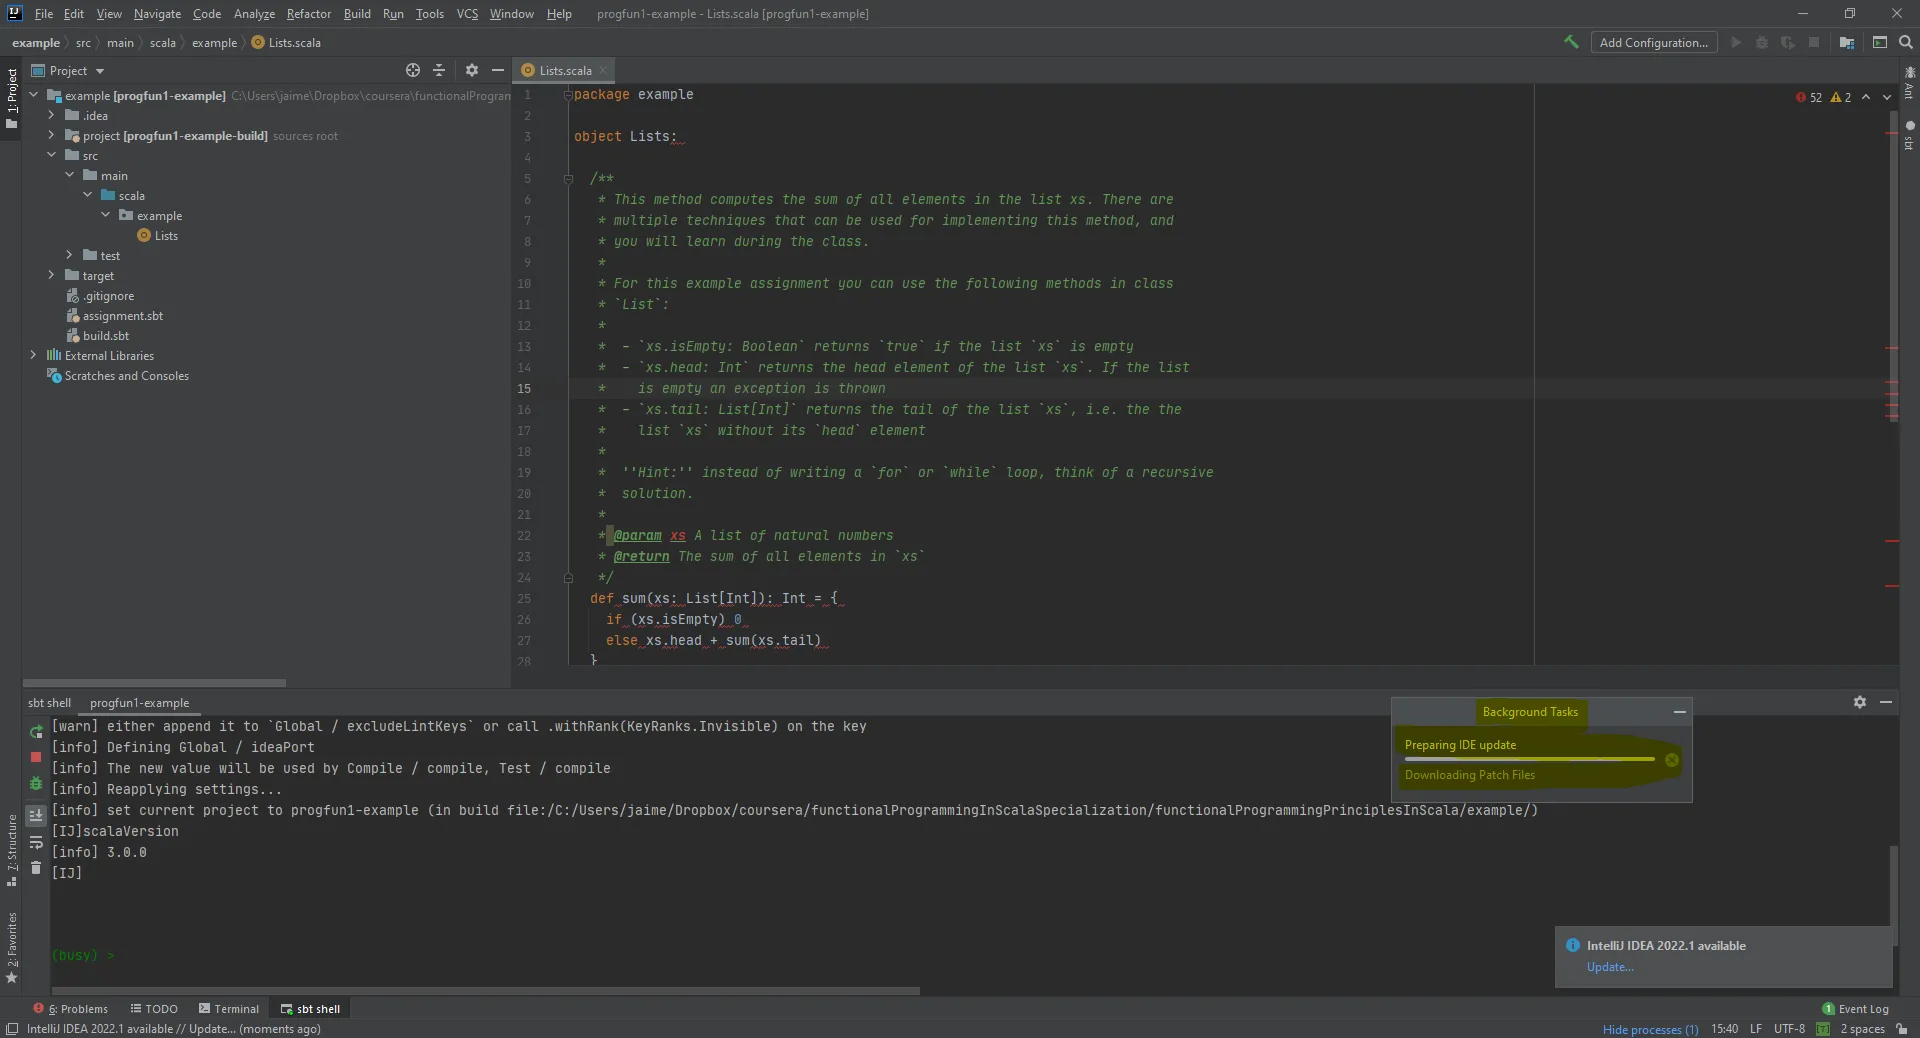This screenshot has height=1038, width=1920.
Task: Click the green Build Project hammer icon
Action: point(1571,42)
